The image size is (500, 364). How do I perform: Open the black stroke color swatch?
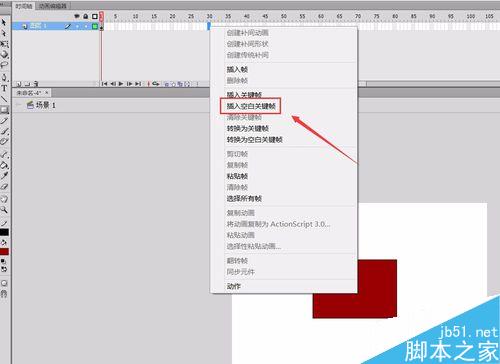pyautogui.click(x=4, y=232)
